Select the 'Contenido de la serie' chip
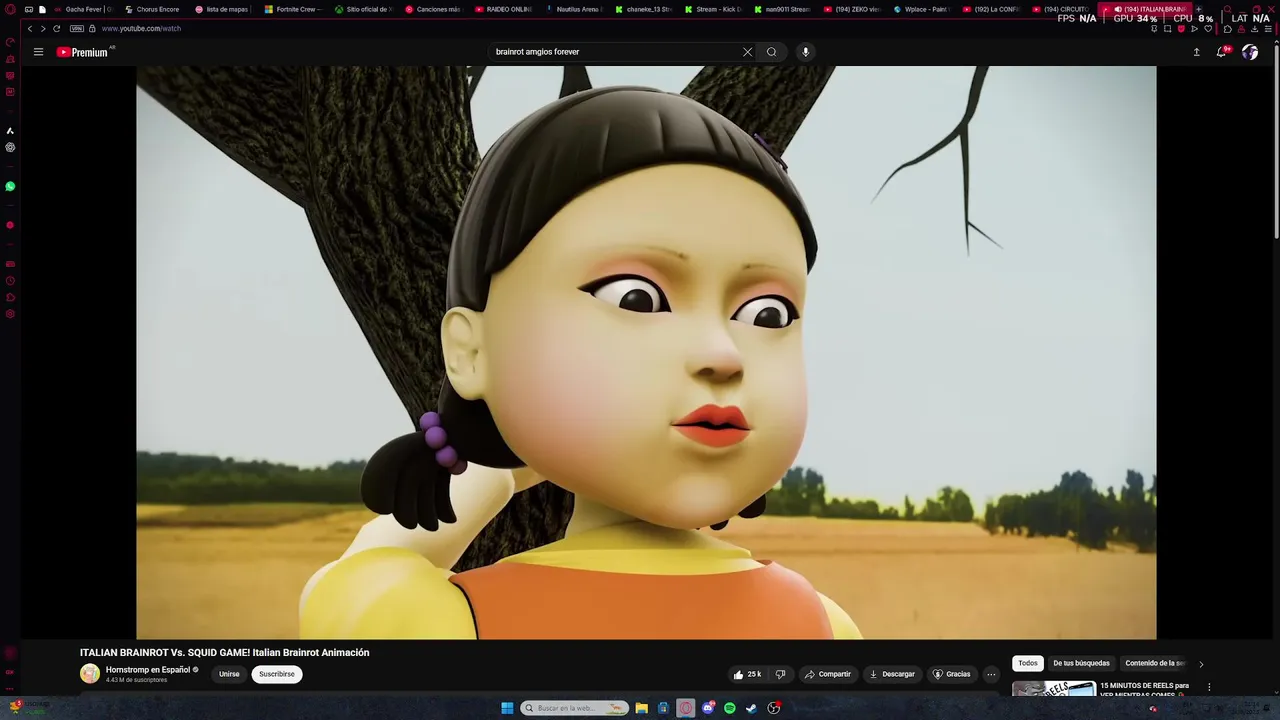Viewport: 1280px width, 720px height. tap(1155, 663)
